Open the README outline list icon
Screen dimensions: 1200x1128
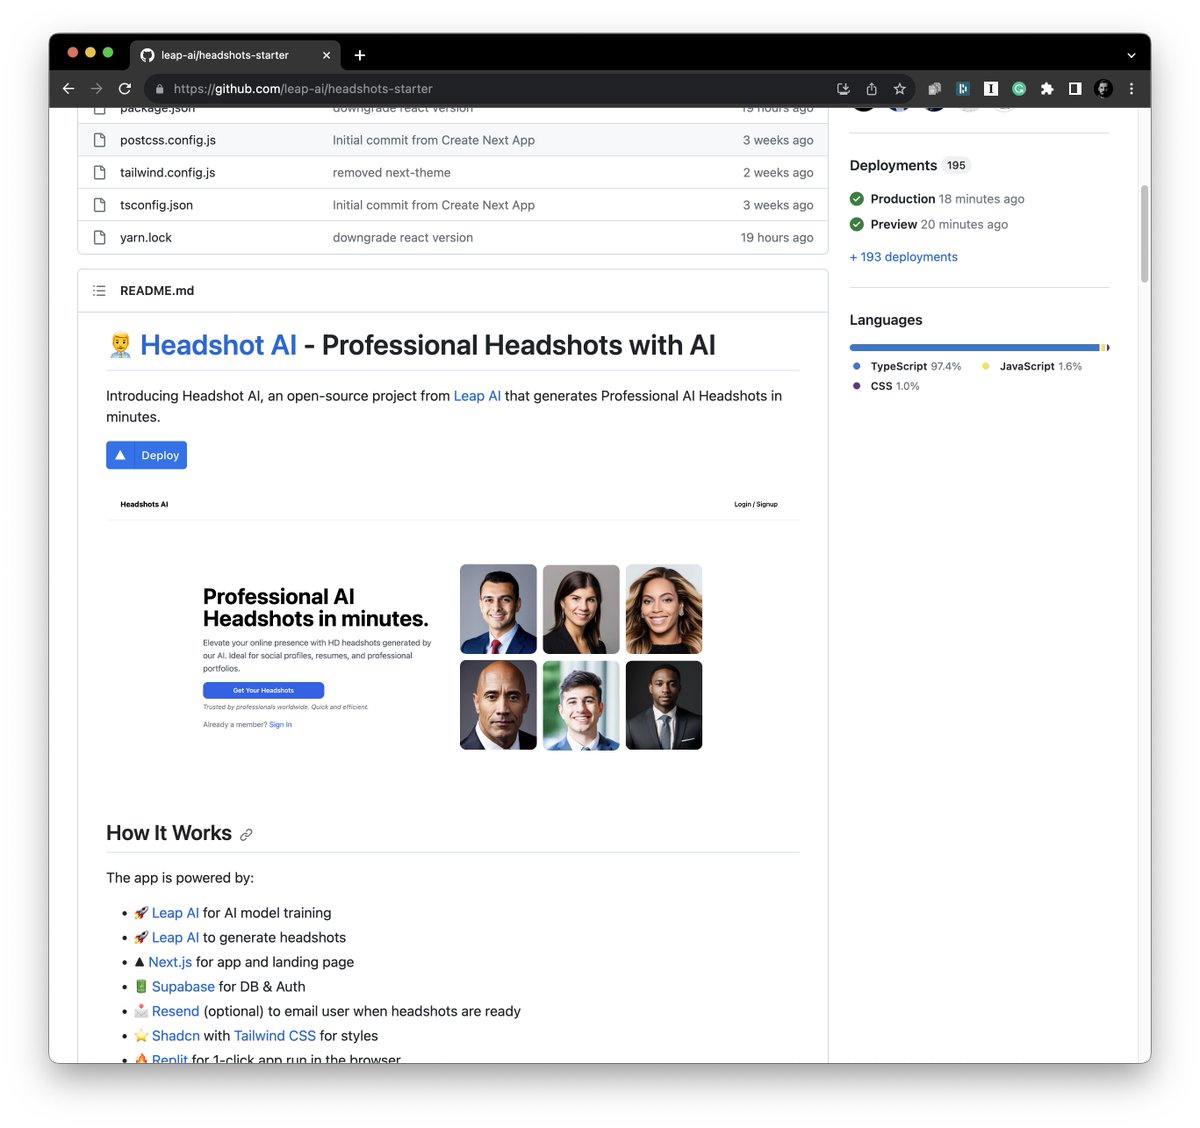(99, 291)
